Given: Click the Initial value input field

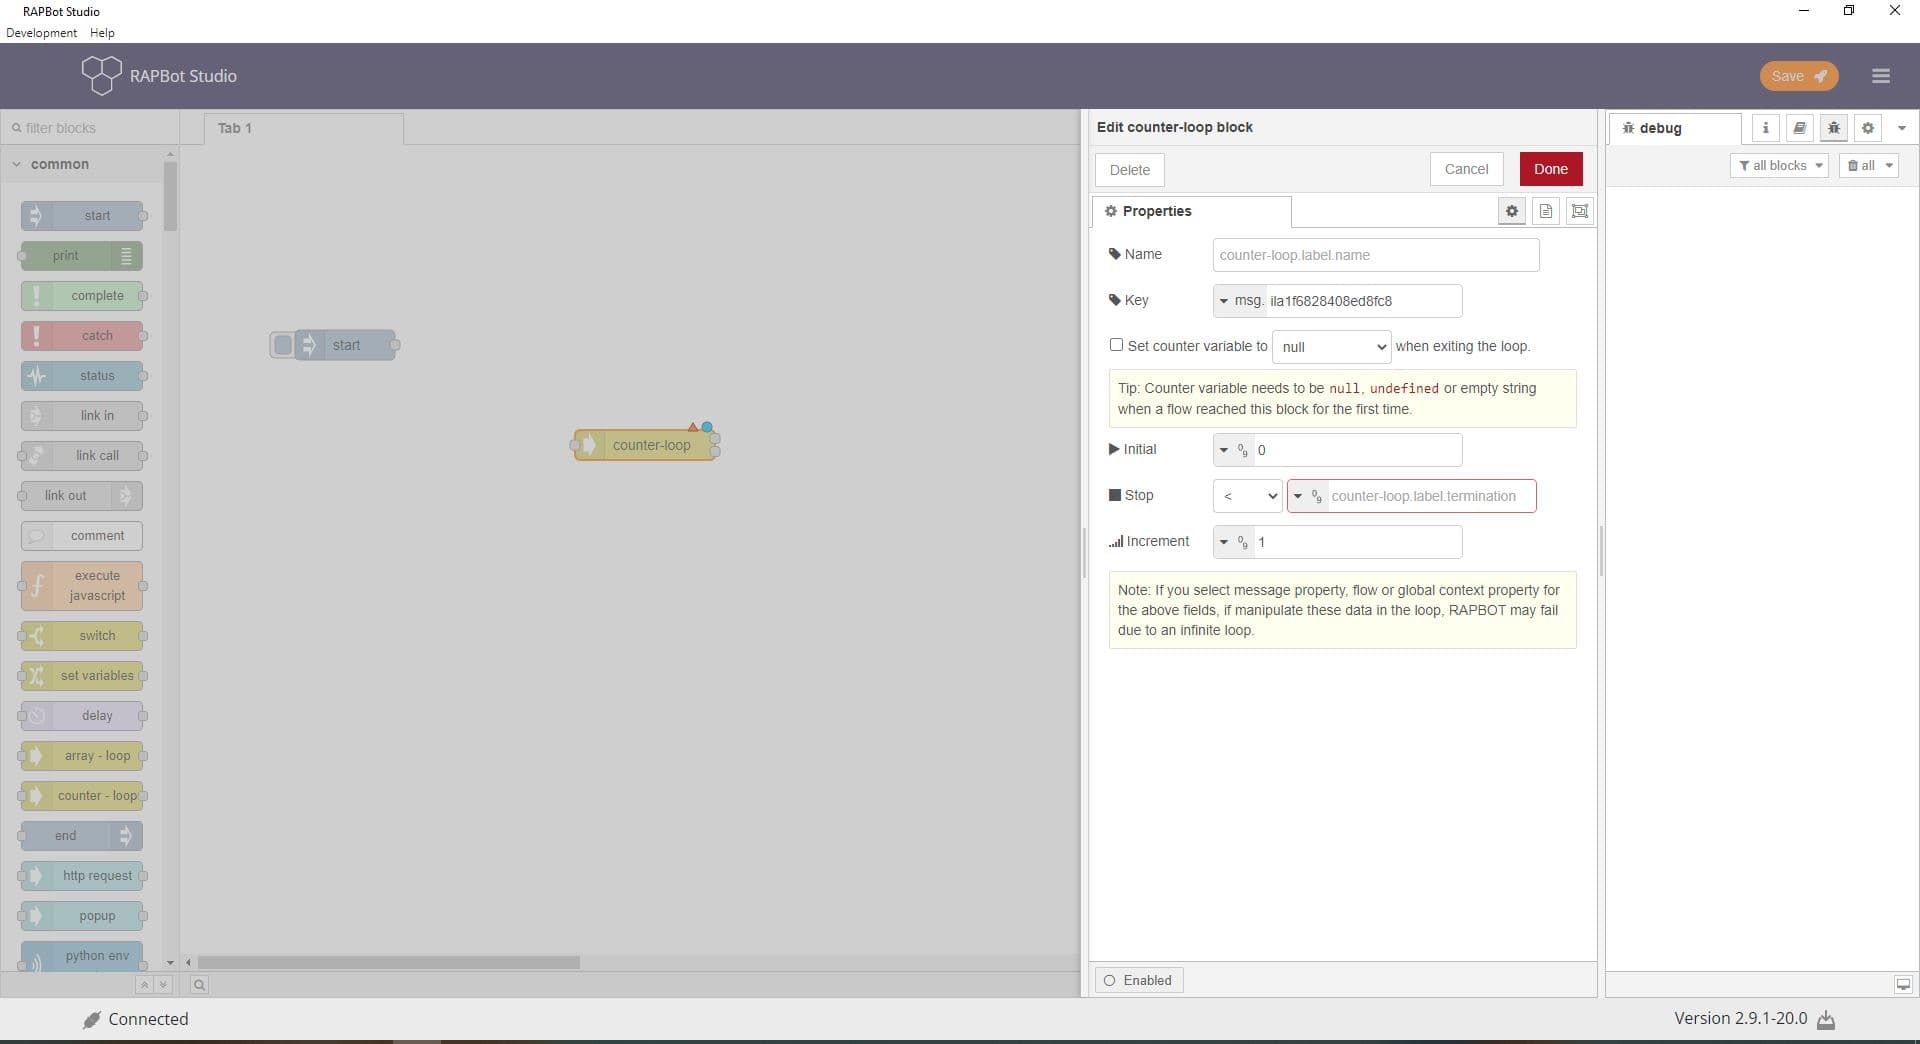Looking at the screenshot, I should pyautogui.click(x=1357, y=450).
